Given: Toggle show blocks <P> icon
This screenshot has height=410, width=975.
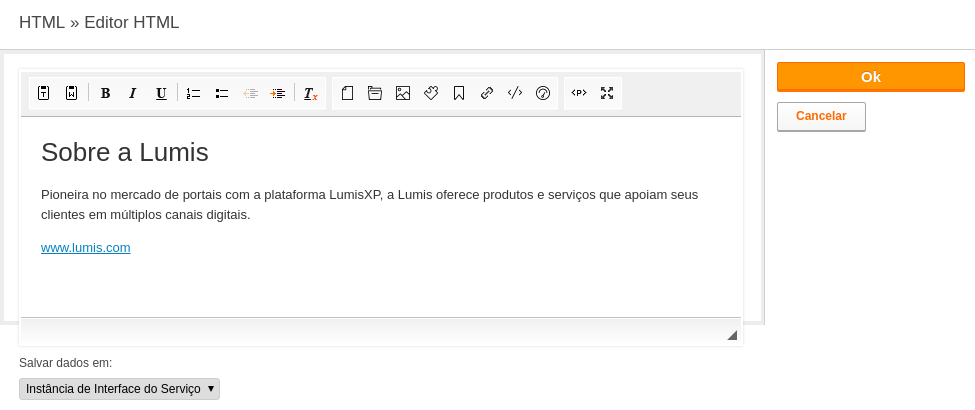Looking at the screenshot, I should [x=579, y=93].
